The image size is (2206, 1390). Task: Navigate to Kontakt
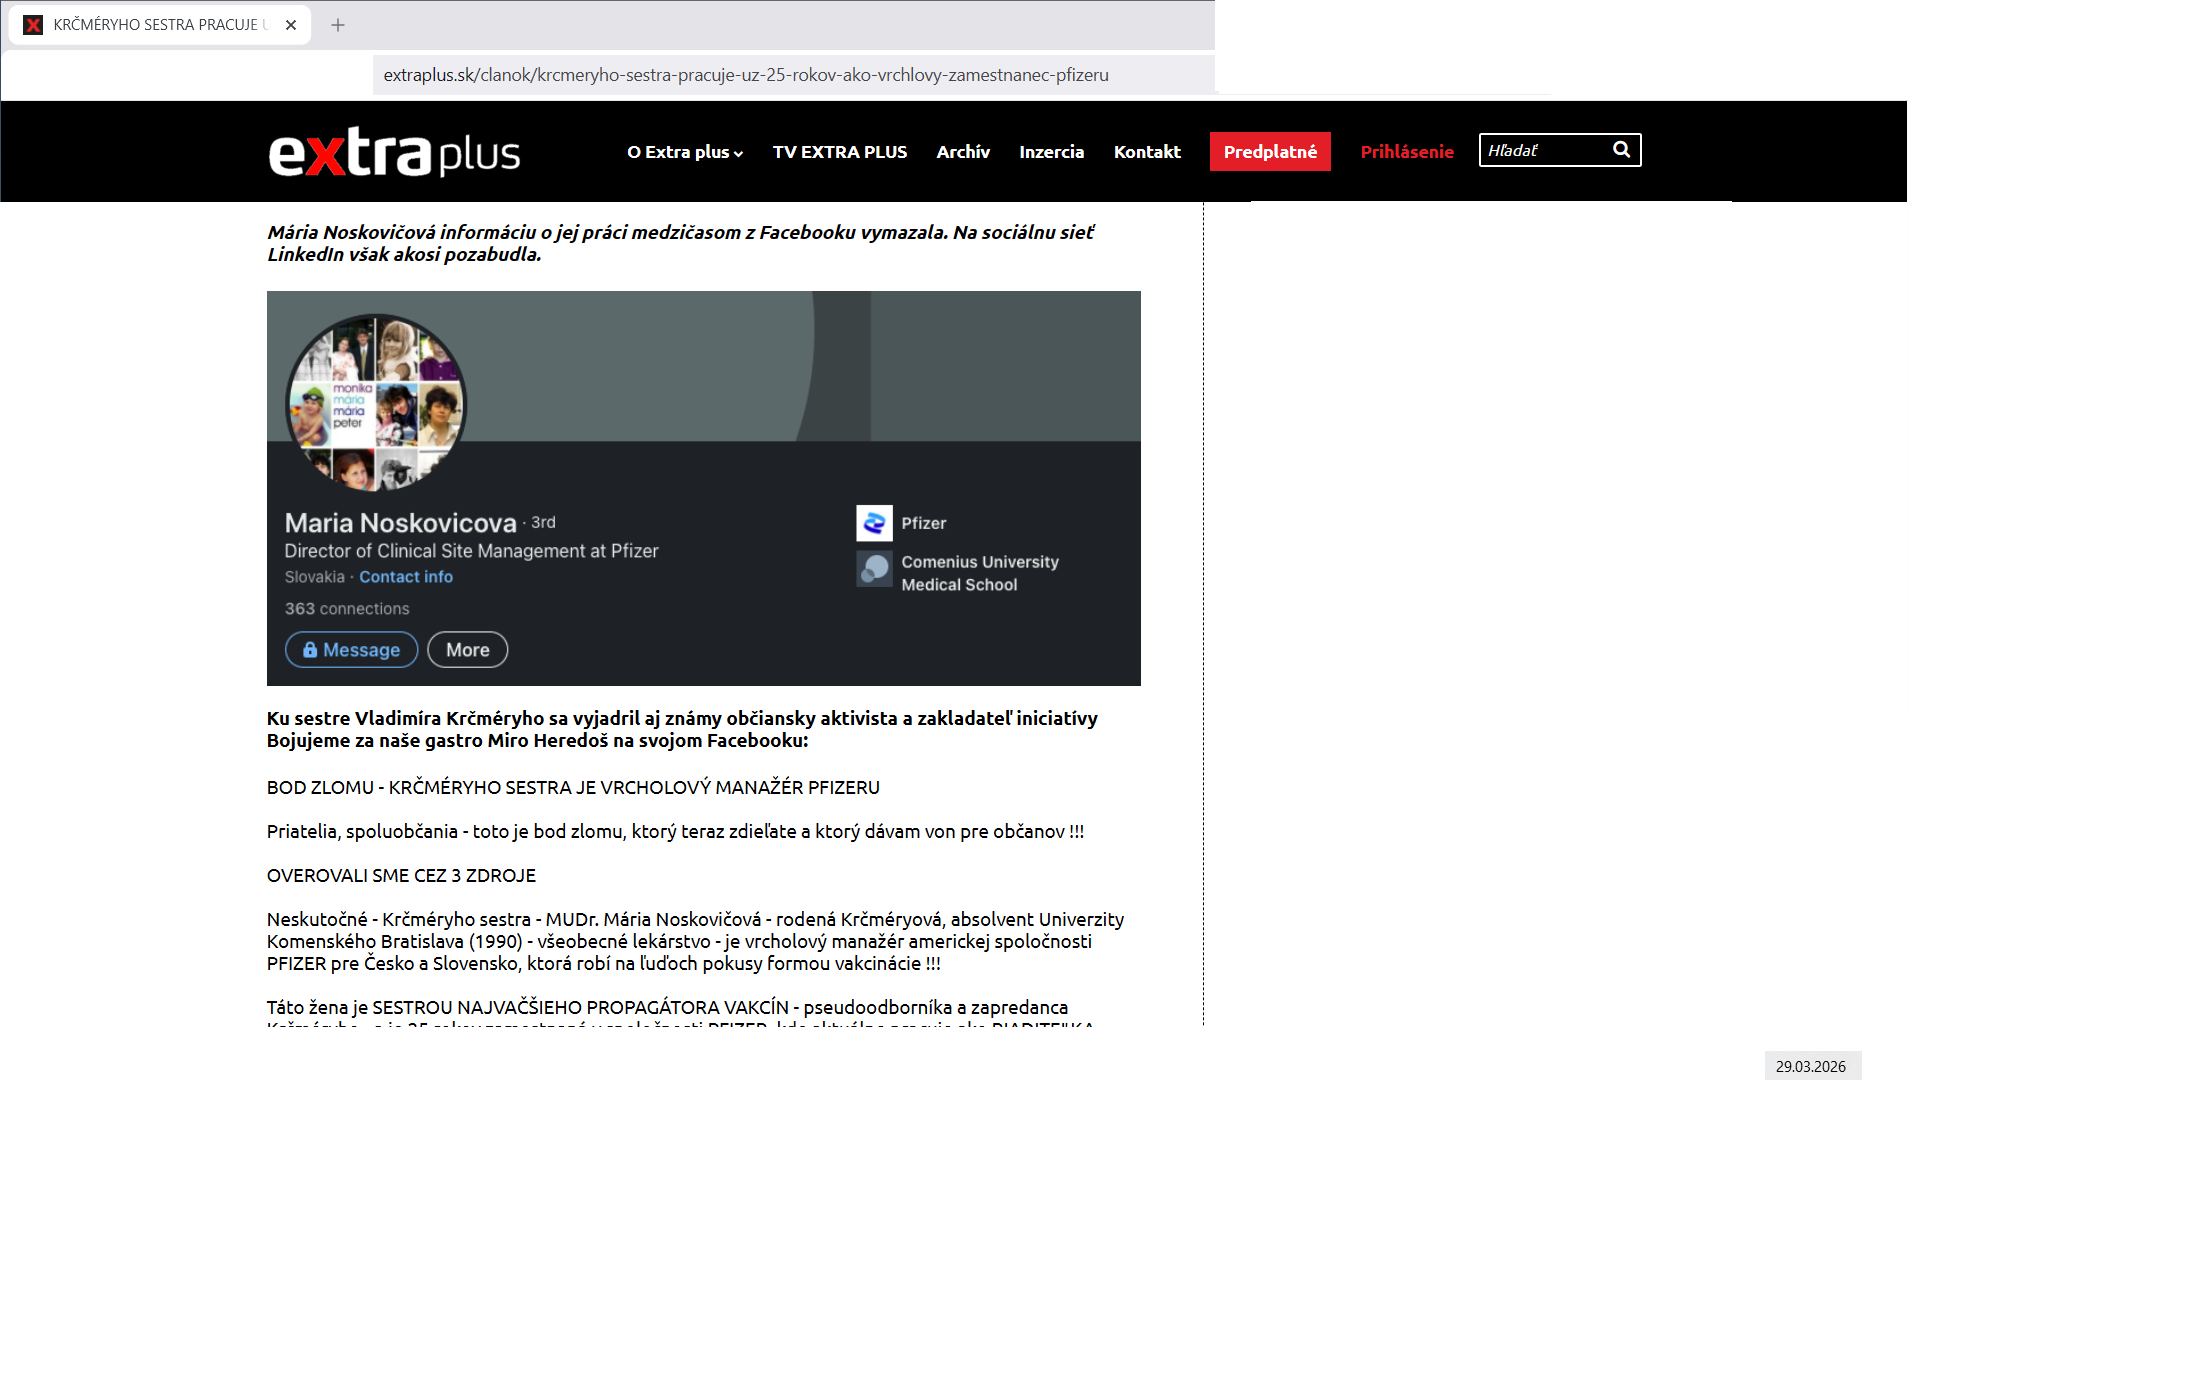coord(1147,152)
